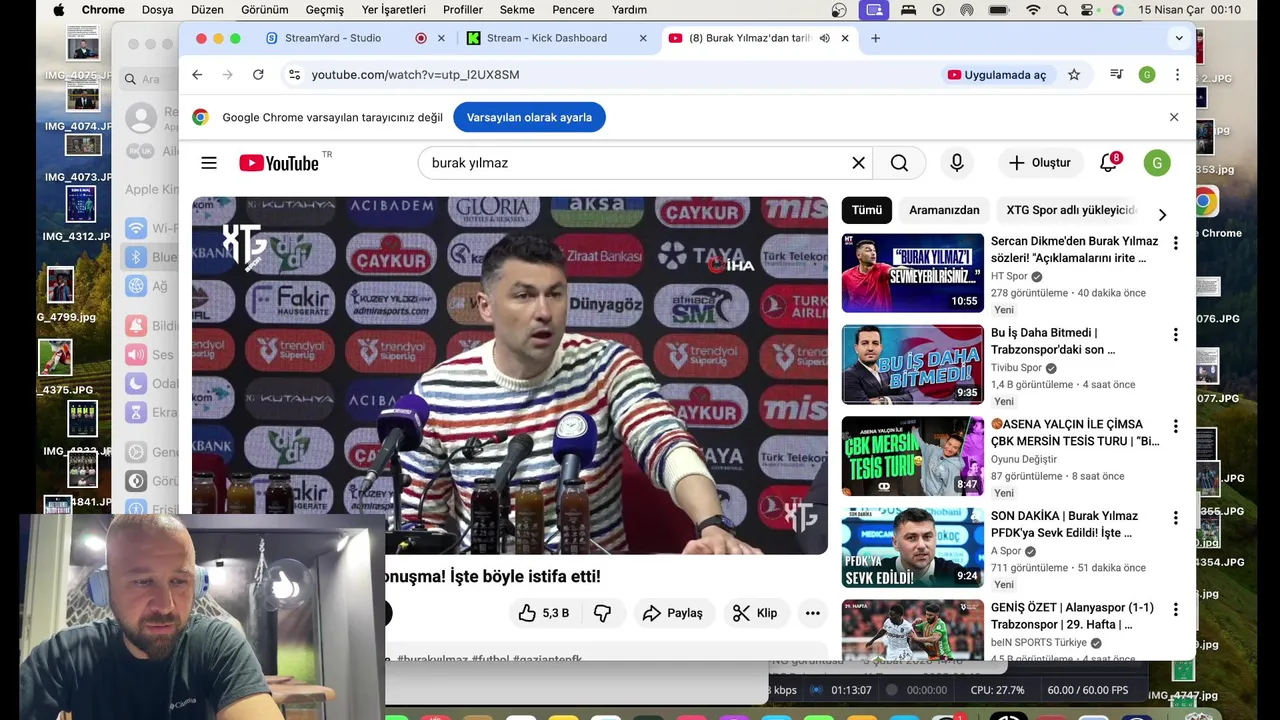
Task: Open options for SON DAKİKA video
Action: point(1175,518)
